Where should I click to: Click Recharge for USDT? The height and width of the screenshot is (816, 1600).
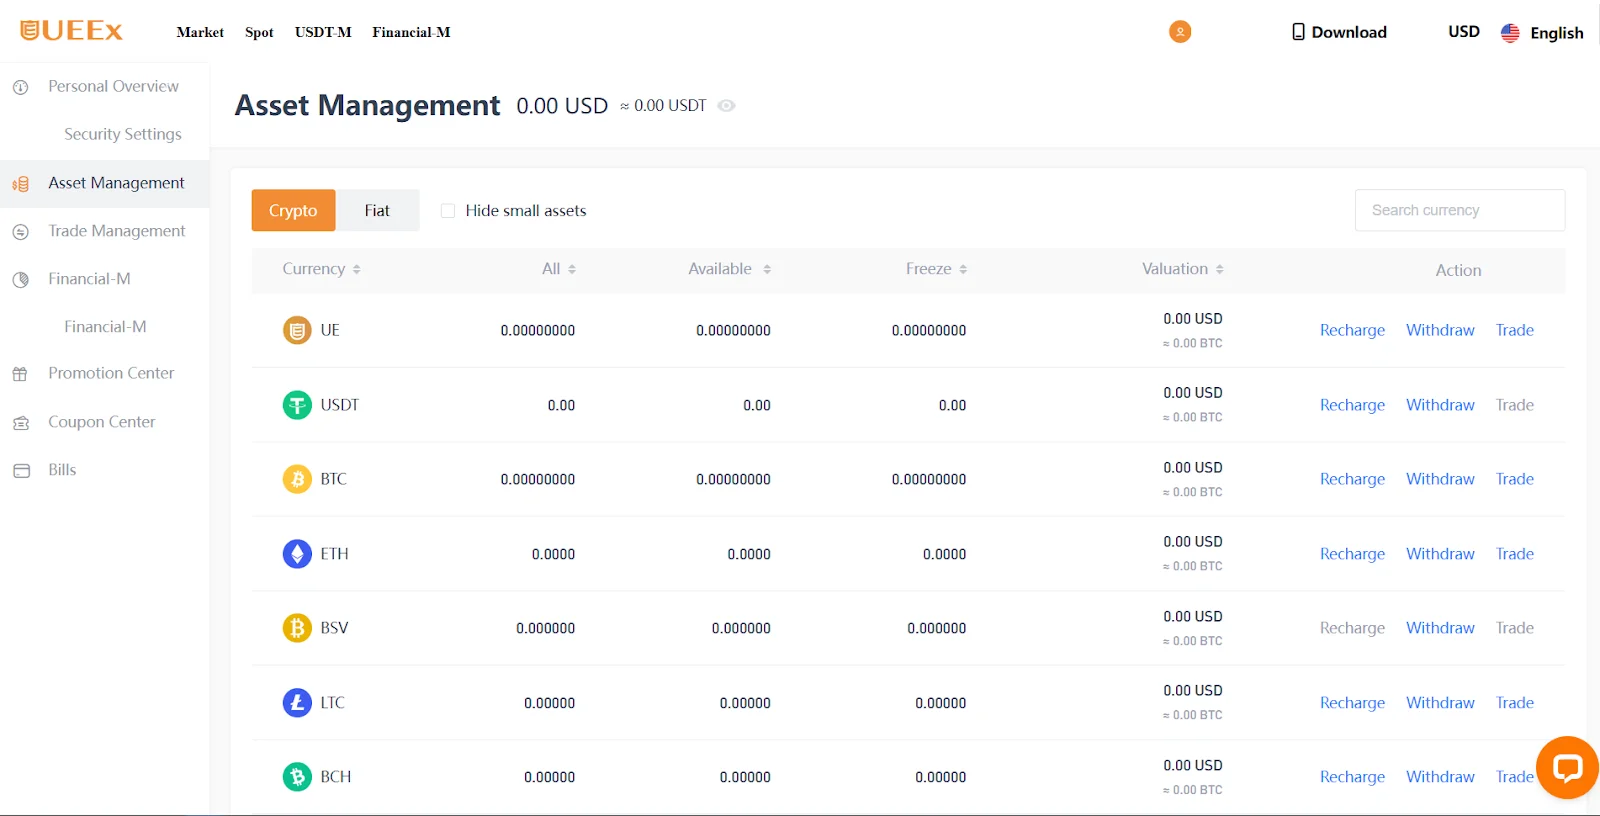[x=1352, y=405]
